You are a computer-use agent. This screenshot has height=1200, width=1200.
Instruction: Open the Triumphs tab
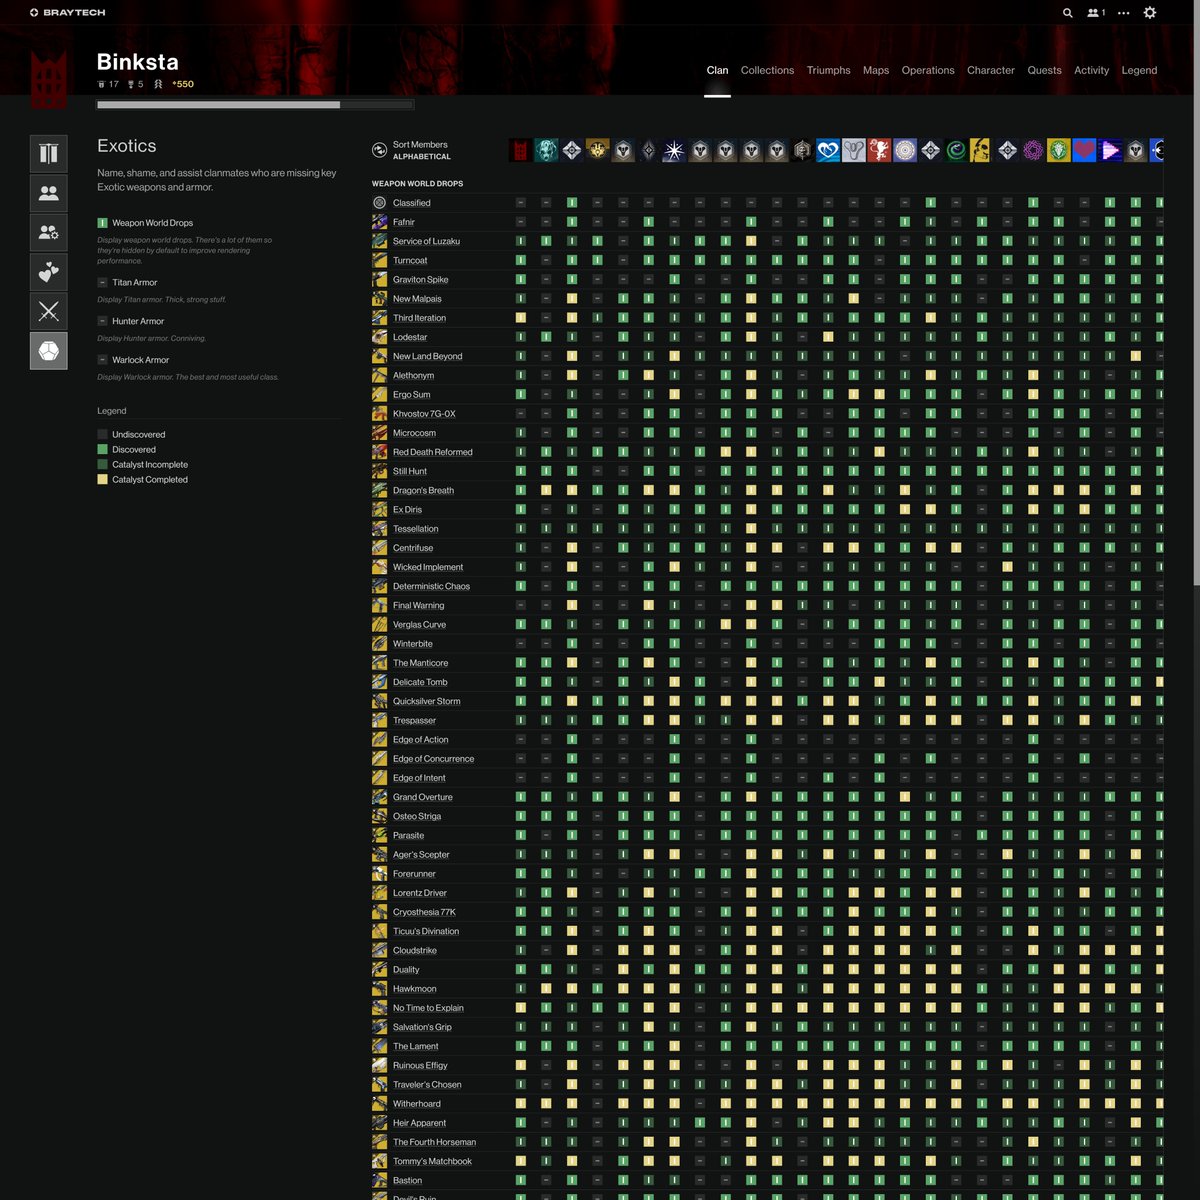[x=828, y=70]
